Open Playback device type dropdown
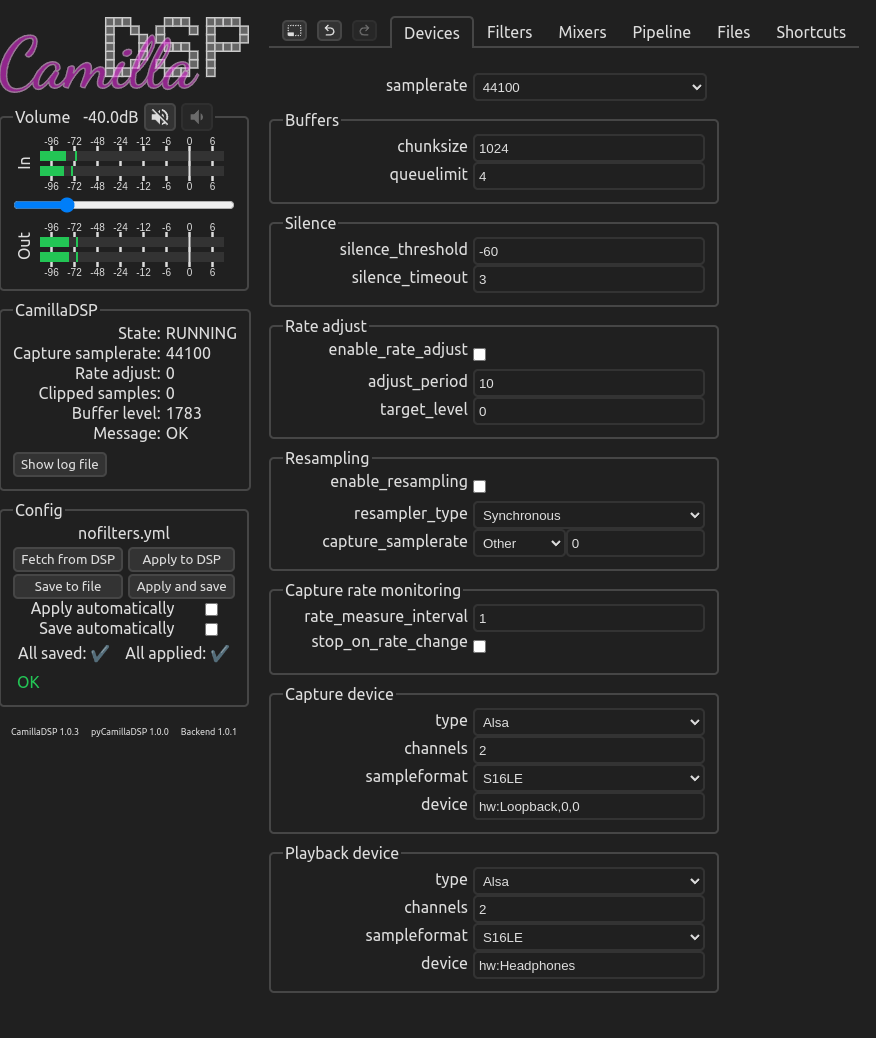 pos(589,881)
